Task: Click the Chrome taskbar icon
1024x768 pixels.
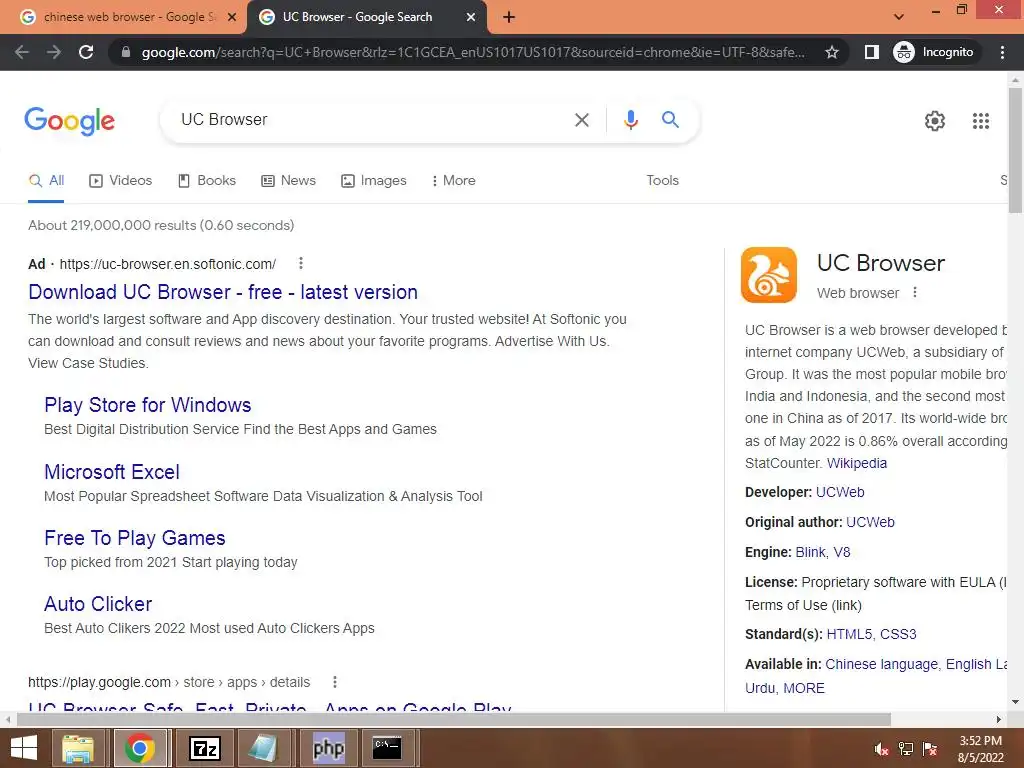Action: pyautogui.click(x=140, y=748)
